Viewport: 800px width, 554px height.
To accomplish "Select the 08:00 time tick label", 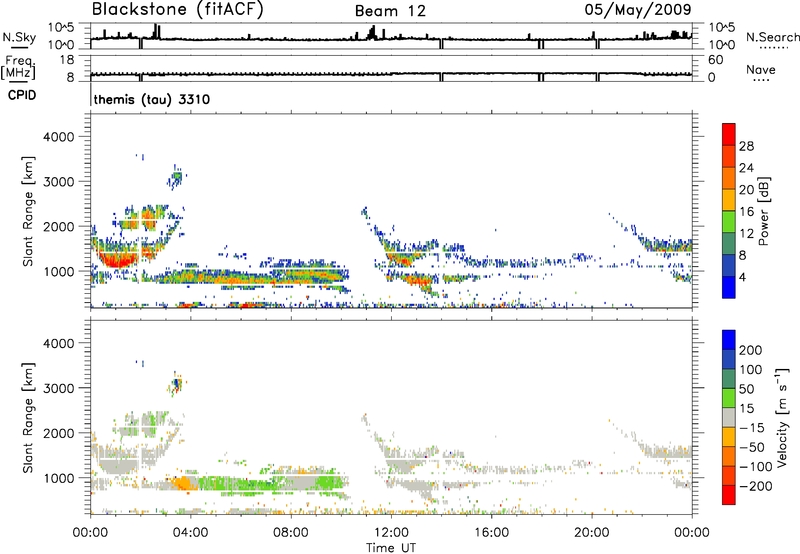I will coord(291,533).
